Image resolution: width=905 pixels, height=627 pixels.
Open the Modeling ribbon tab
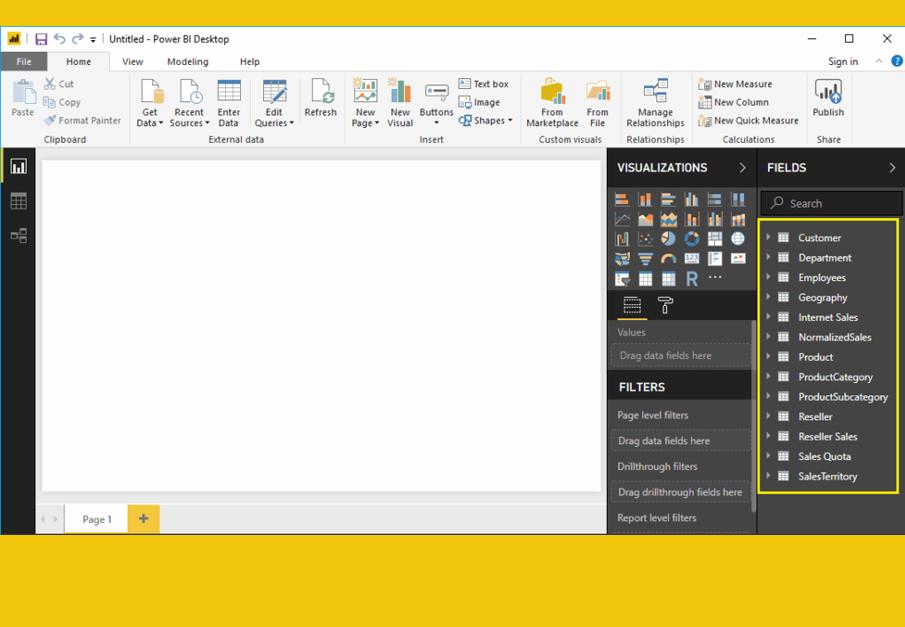point(187,62)
